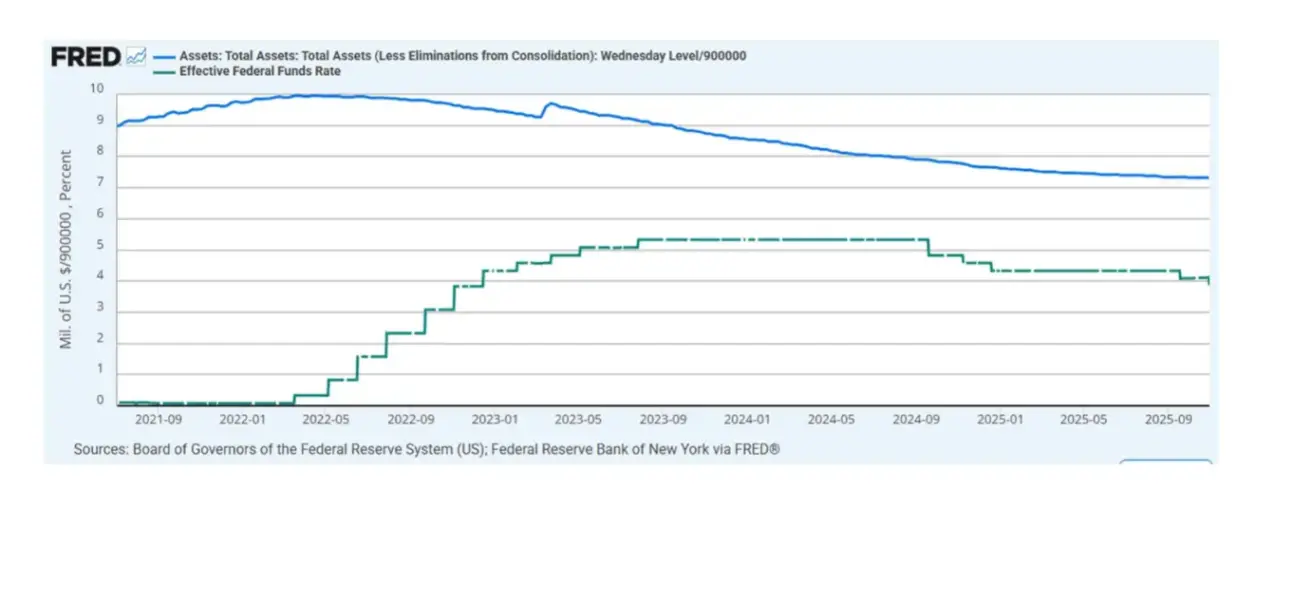This screenshot has width=1312, height=602.
Task: Click the 2023-09 x-axis date label
Action: pos(664,420)
